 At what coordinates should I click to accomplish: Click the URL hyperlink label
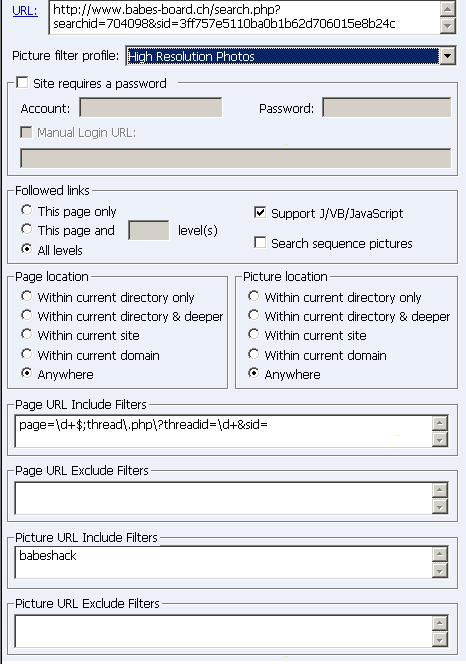point(25,11)
